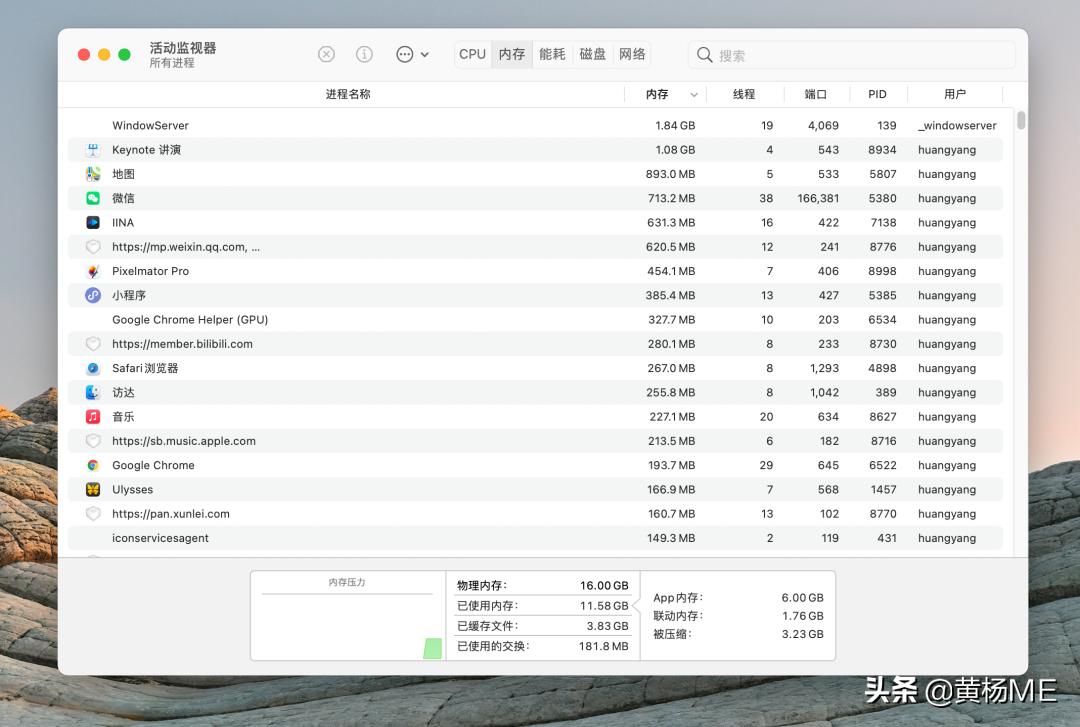The height and width of the screenshot is (727, 1080).
Task: Sort processes by the 线程 column header
Action: 744,94
